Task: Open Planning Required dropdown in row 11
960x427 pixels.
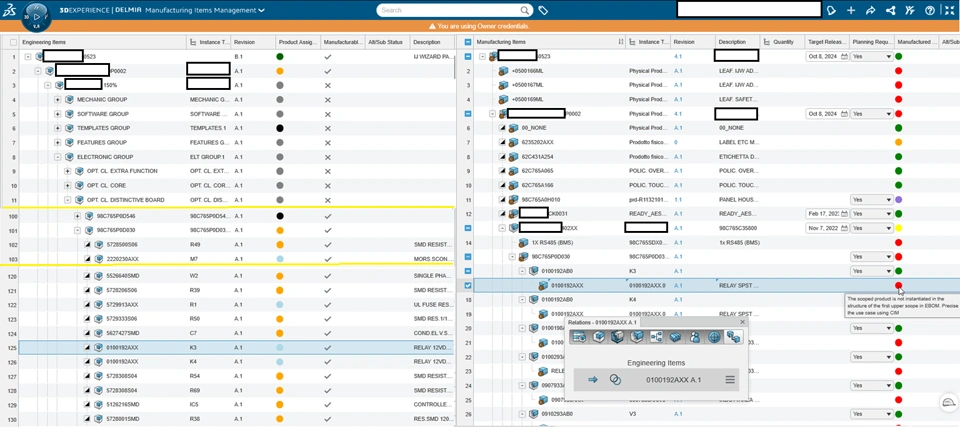Action: coord(871,199)
